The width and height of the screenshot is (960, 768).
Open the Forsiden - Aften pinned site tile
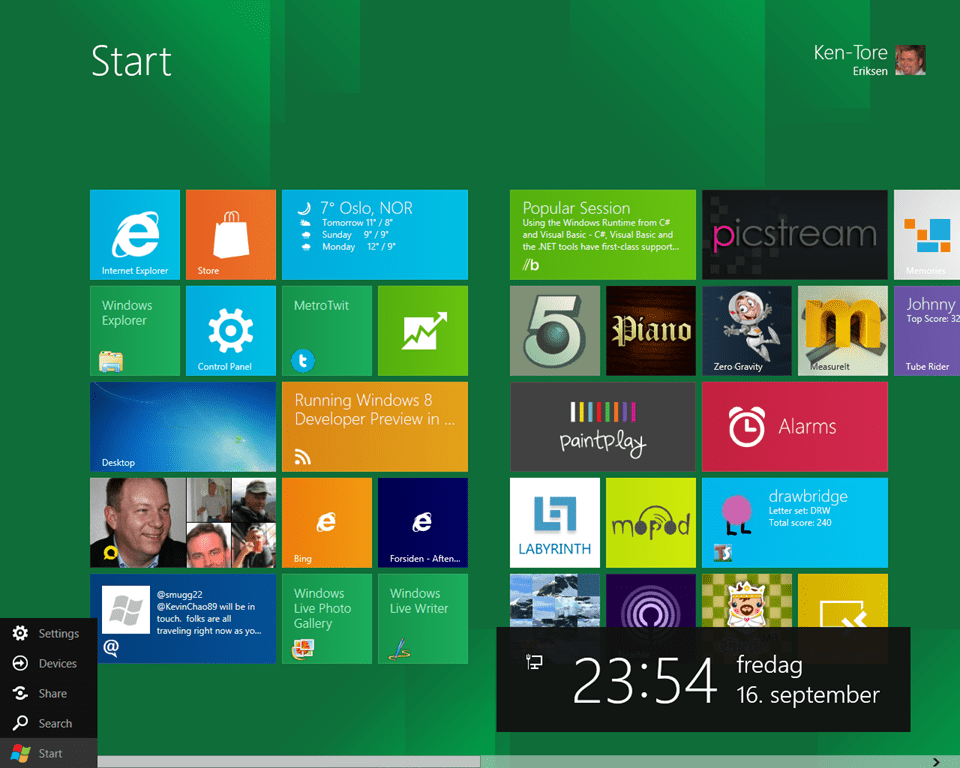[x=423, y=523]
